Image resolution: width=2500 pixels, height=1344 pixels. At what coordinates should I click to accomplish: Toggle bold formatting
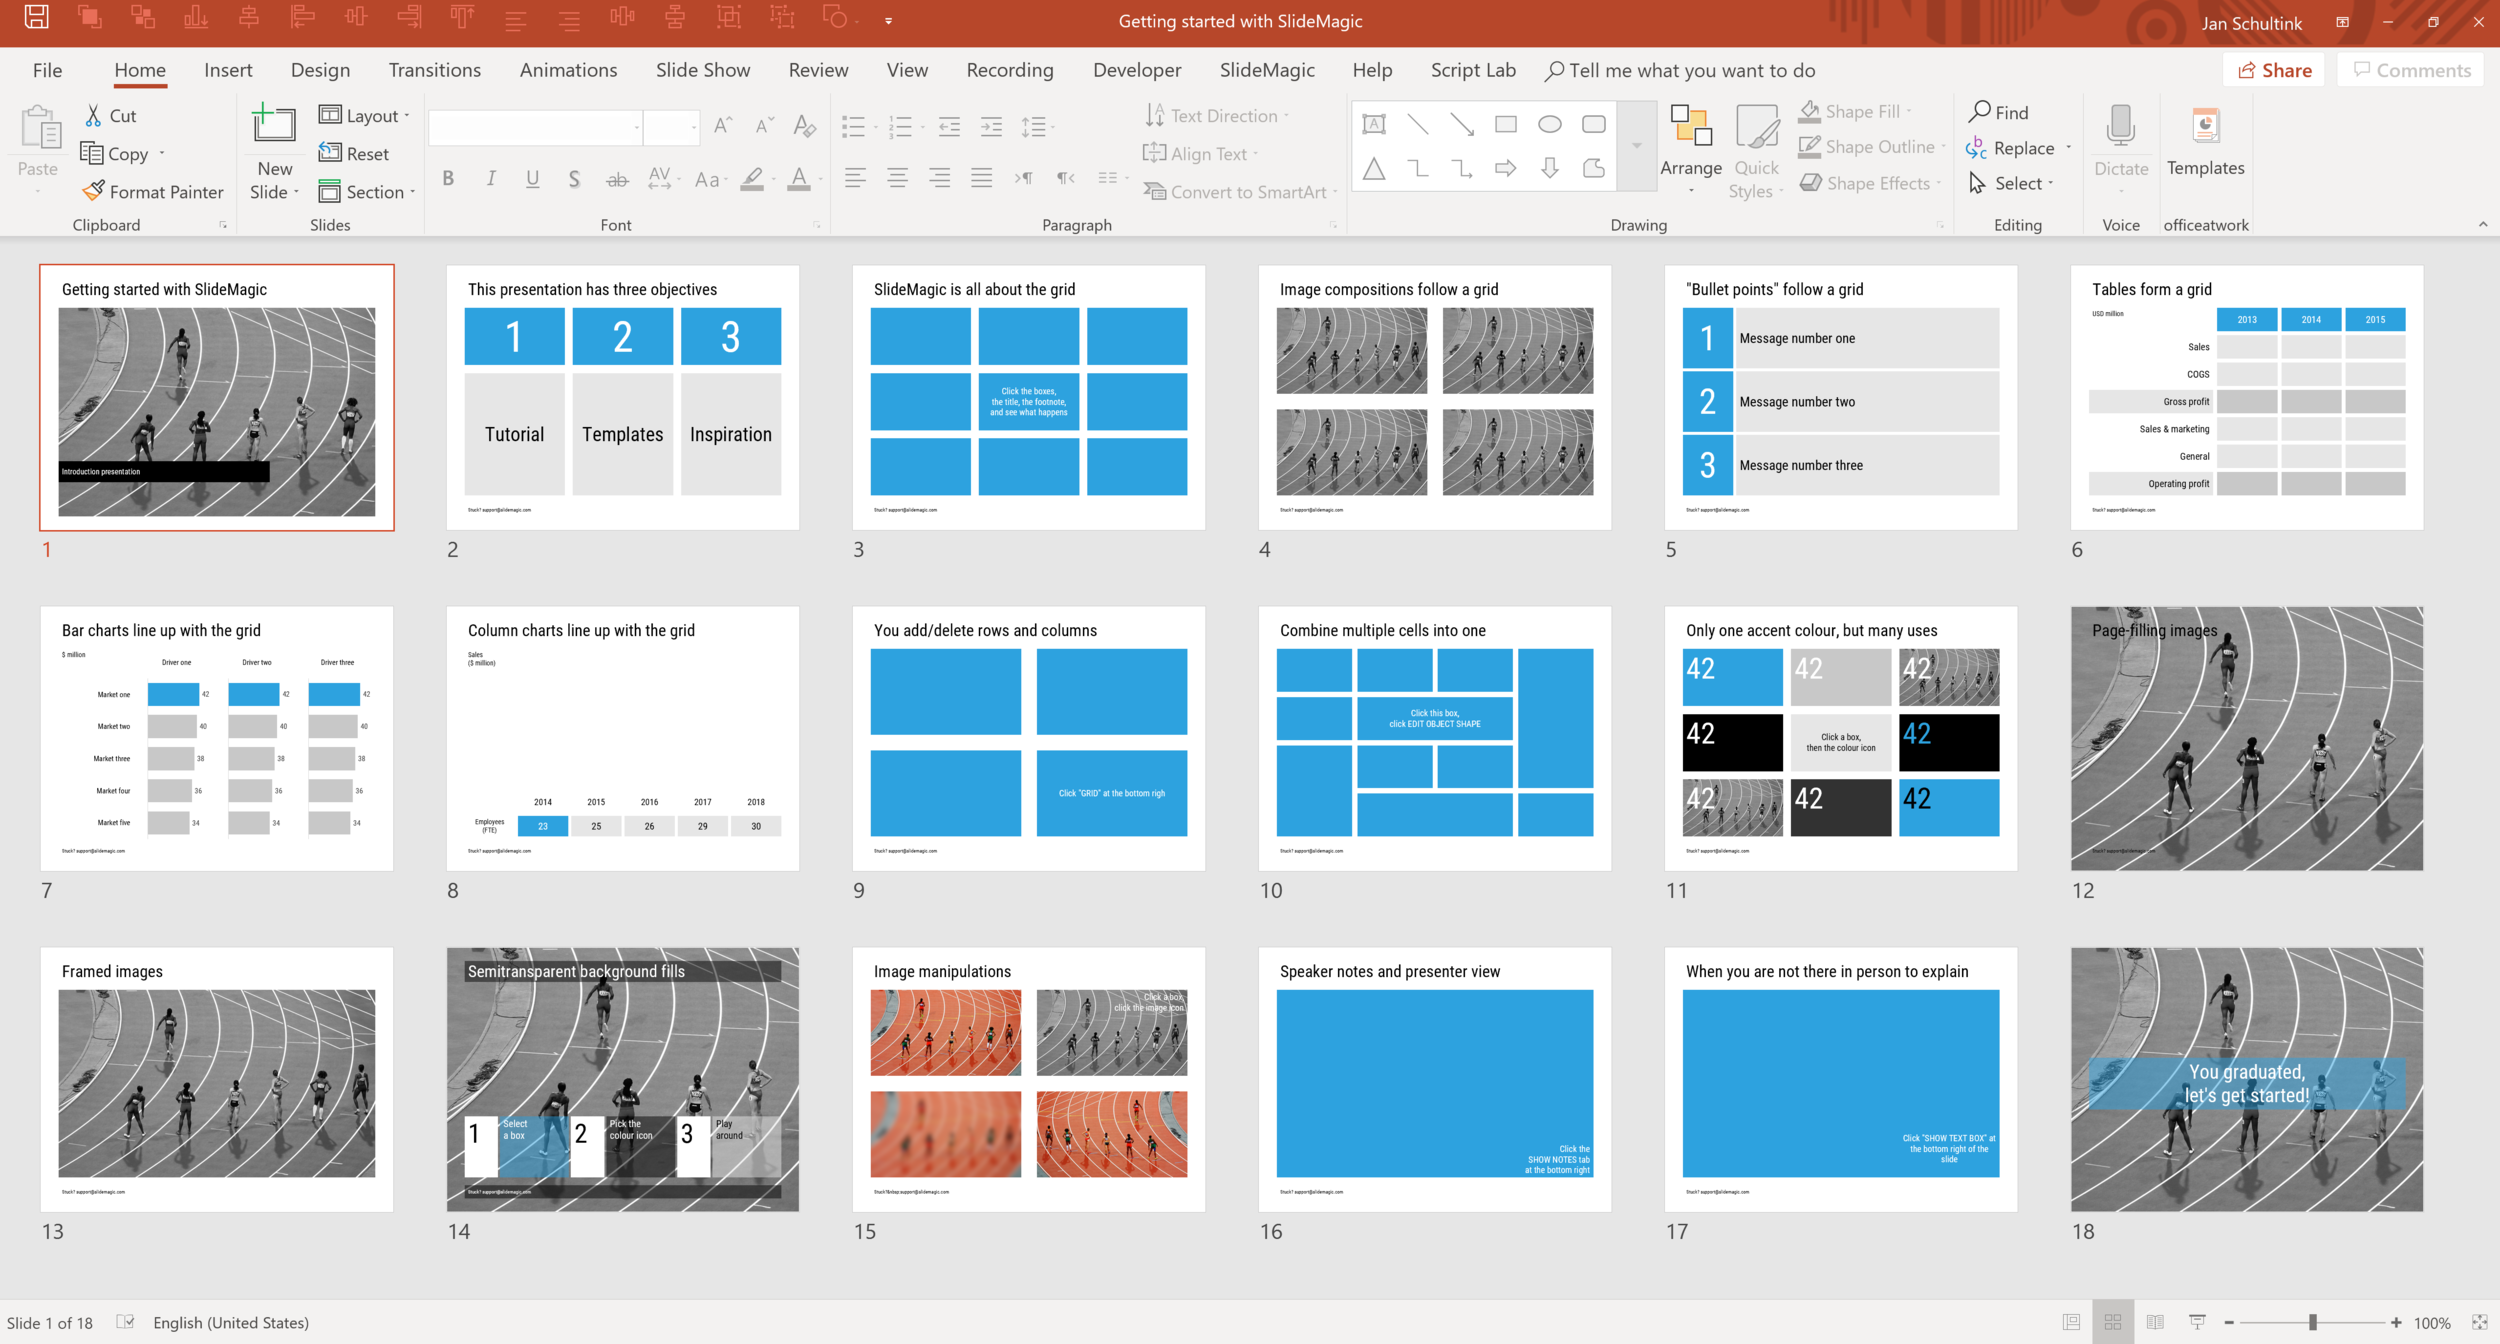[448, 178]
